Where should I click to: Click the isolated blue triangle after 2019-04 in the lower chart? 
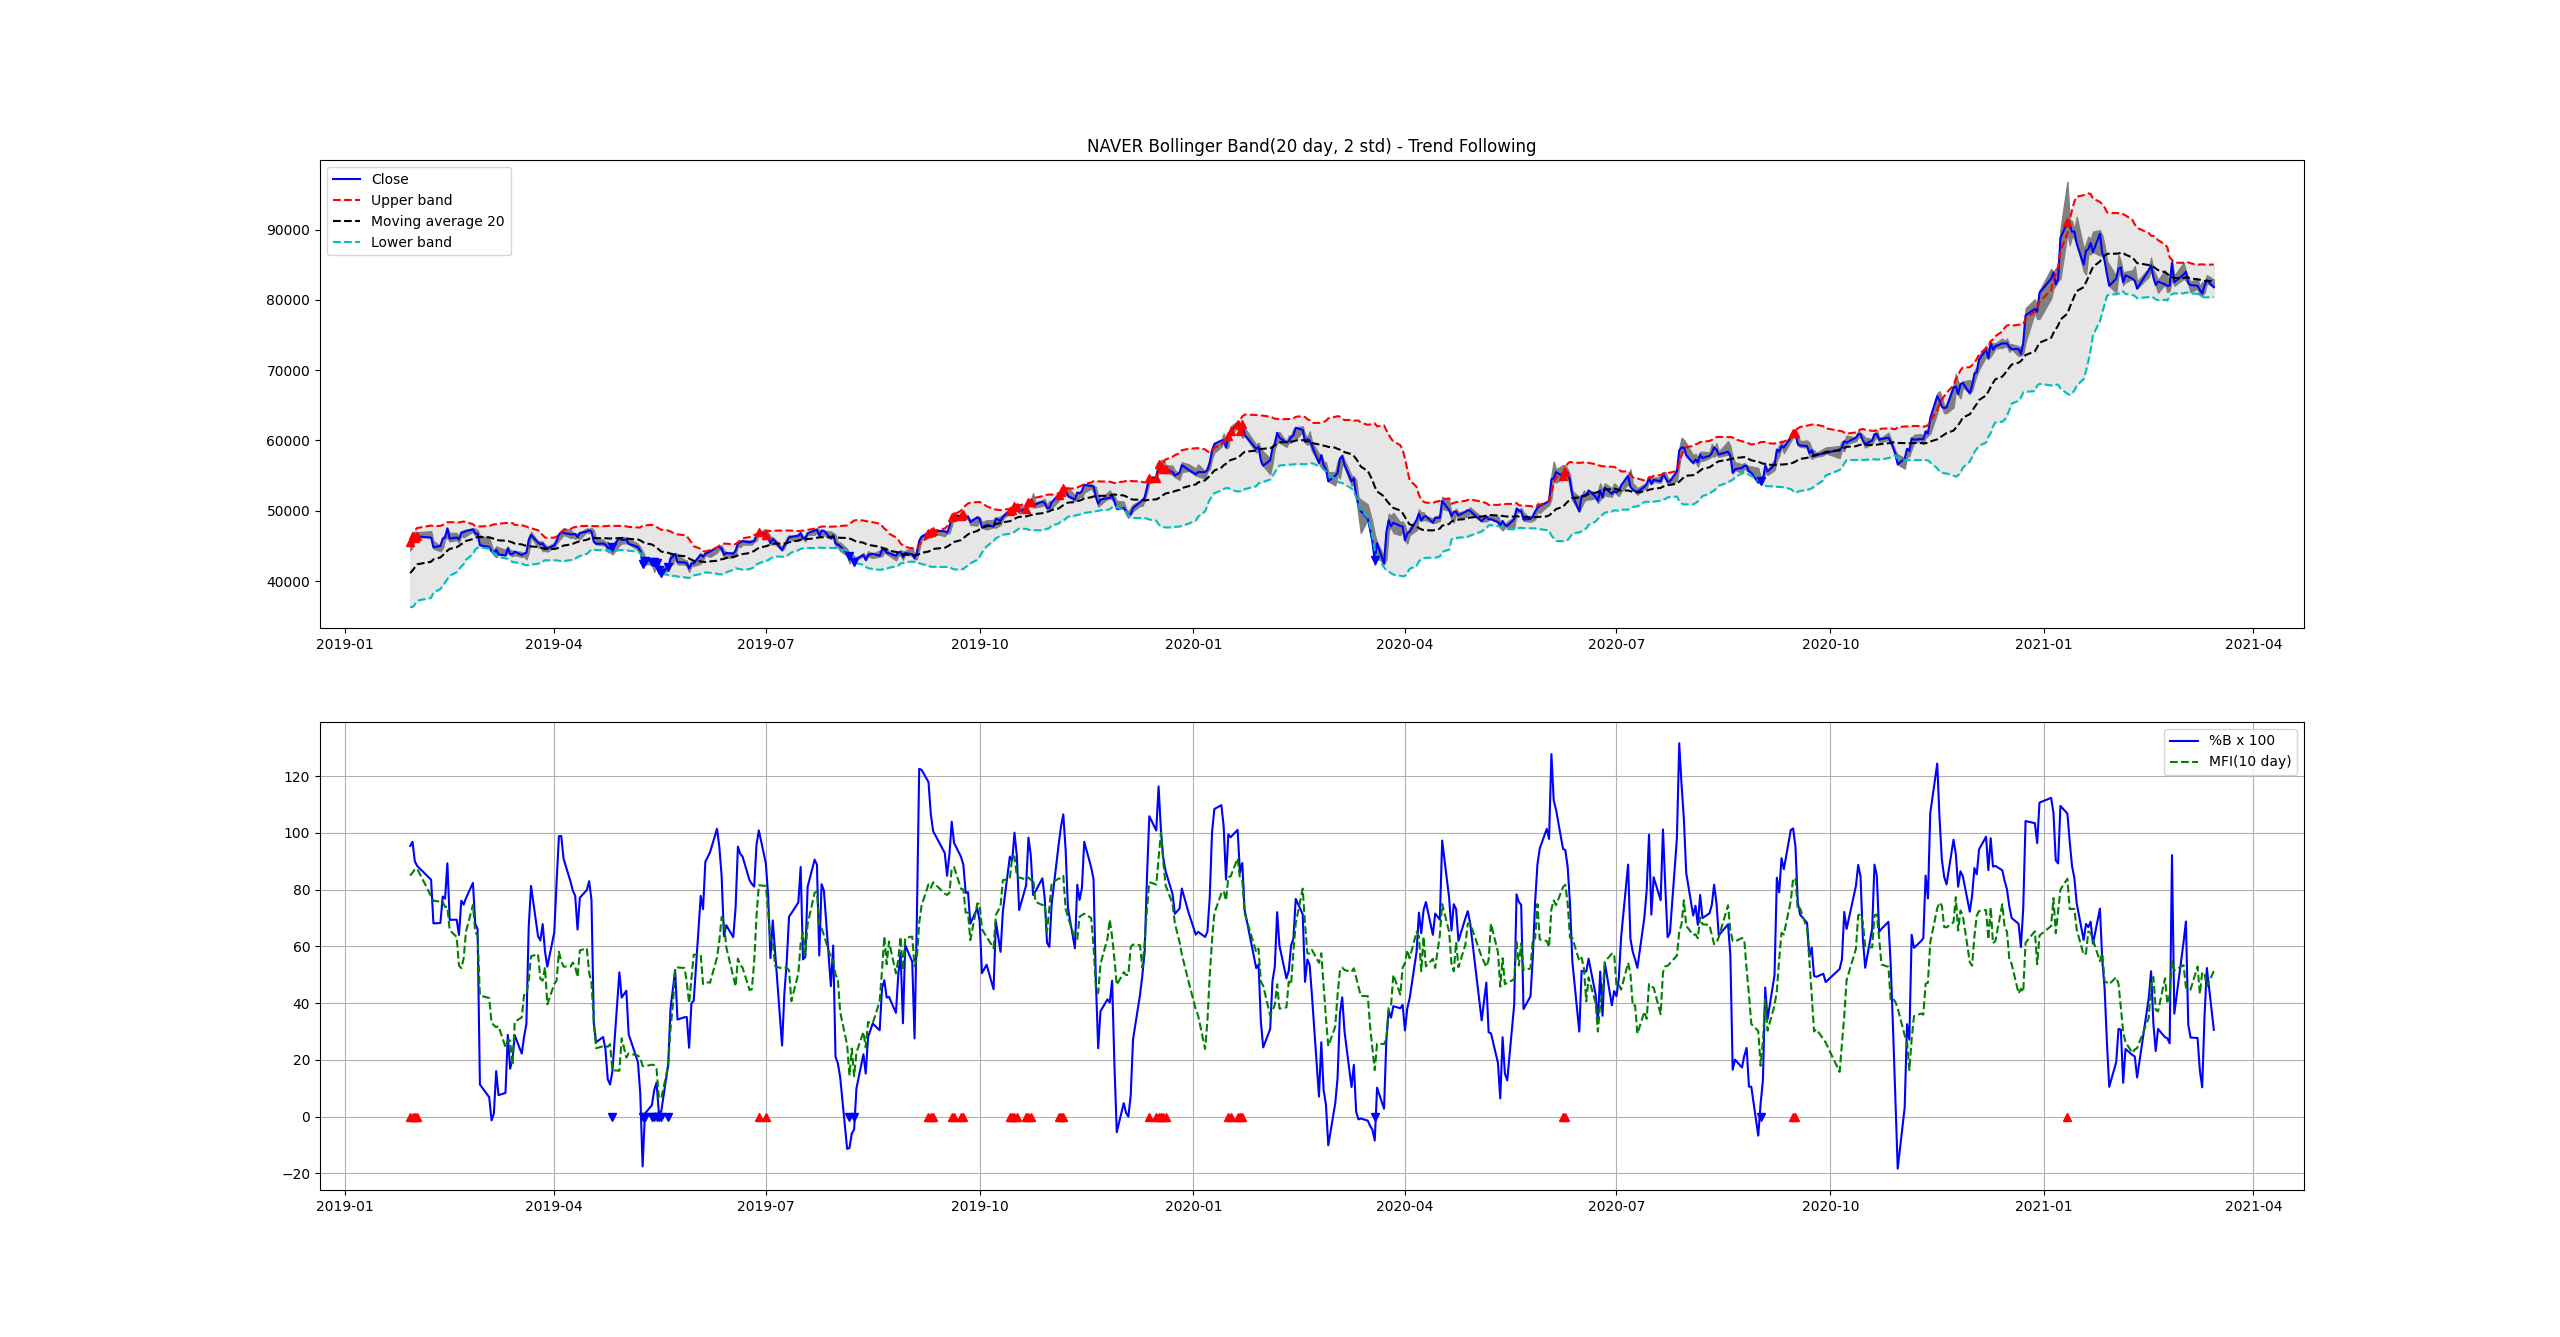point(612,1117)
